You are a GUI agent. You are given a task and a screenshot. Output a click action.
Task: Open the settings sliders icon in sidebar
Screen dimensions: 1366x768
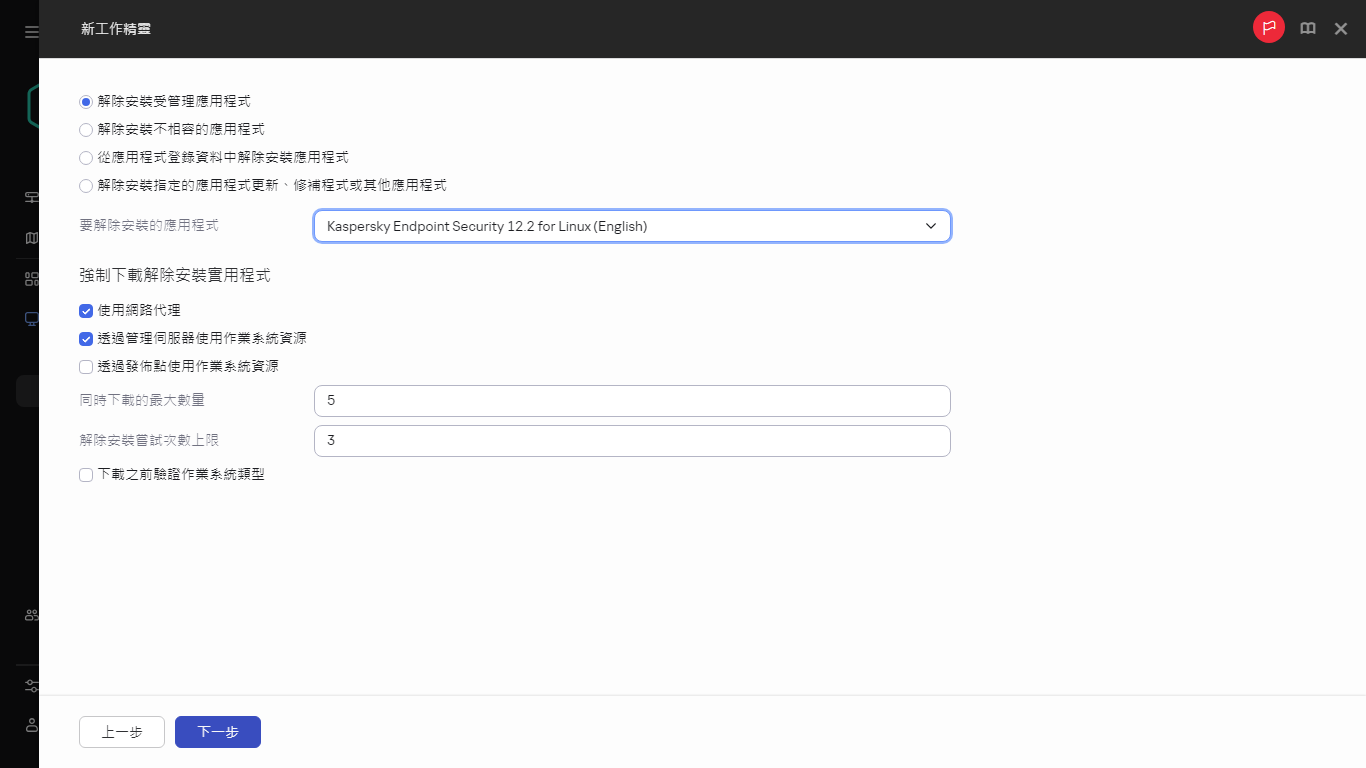31,686
